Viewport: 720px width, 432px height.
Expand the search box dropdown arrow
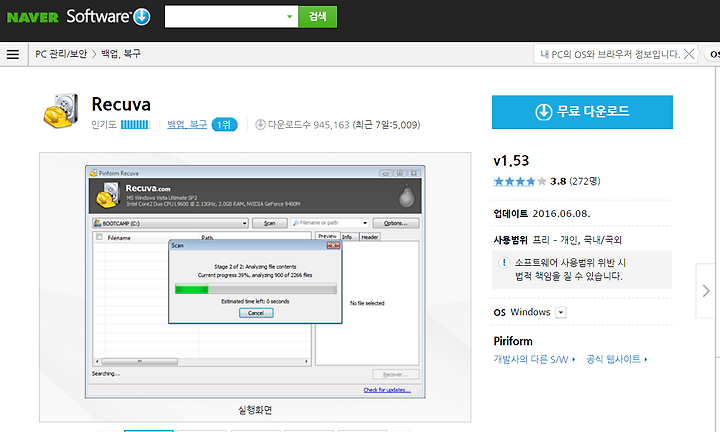[x=290, y=17]
